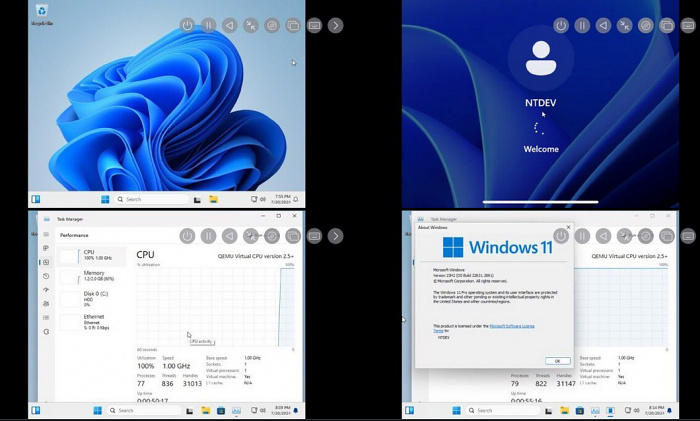Click CPU utilization graph in lower-left VM
The height and width of the screenshot is (421, 700).
[216, 307]
